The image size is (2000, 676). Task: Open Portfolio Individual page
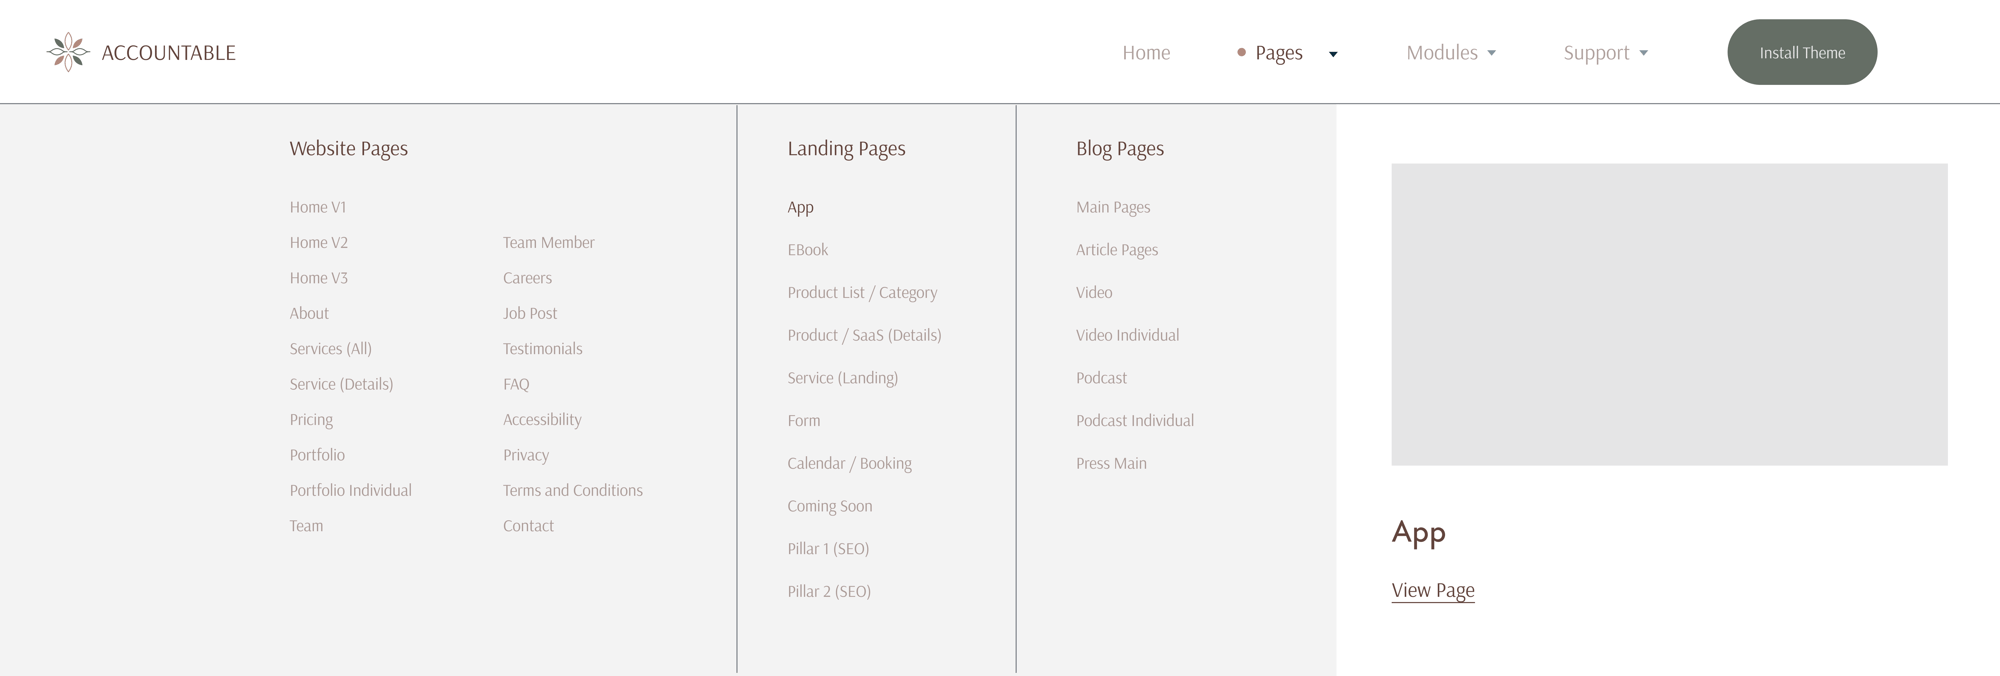(350, 490)
